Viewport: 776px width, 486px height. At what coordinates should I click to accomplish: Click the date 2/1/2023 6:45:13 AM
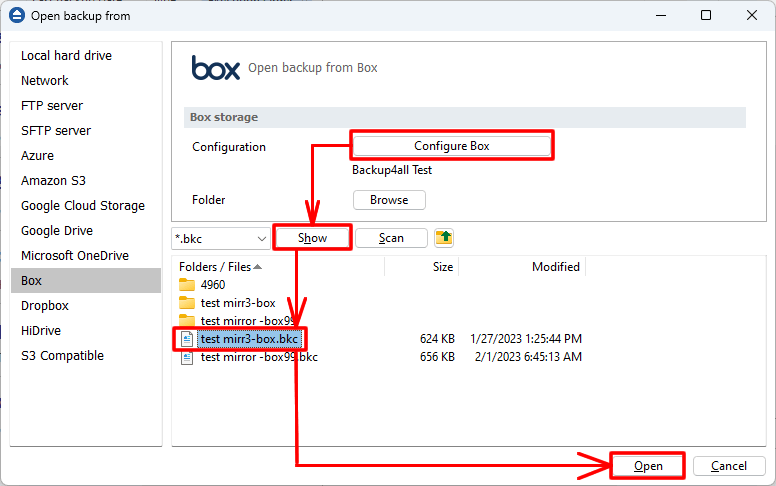pos(528,357)
